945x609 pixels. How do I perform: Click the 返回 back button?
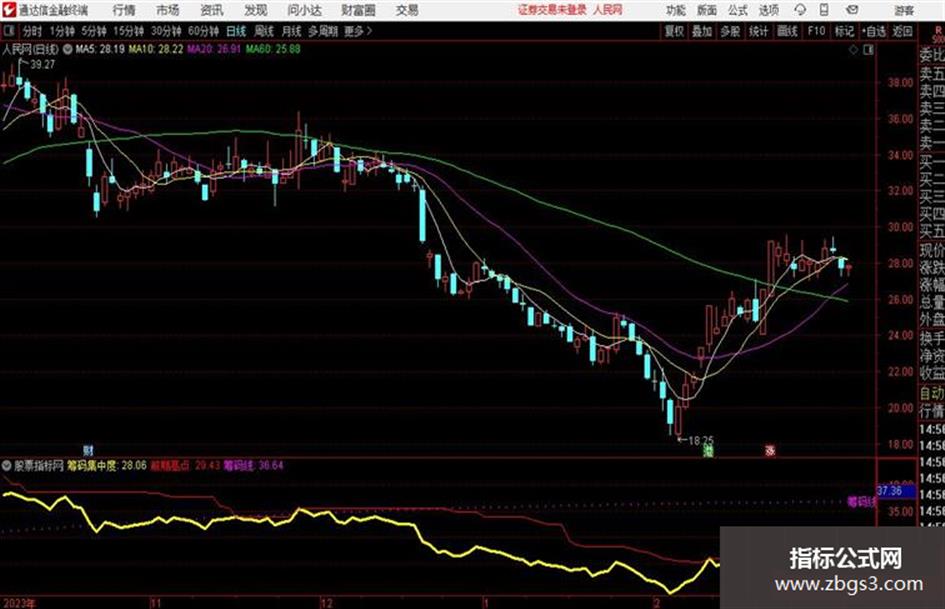click(902, 31)
